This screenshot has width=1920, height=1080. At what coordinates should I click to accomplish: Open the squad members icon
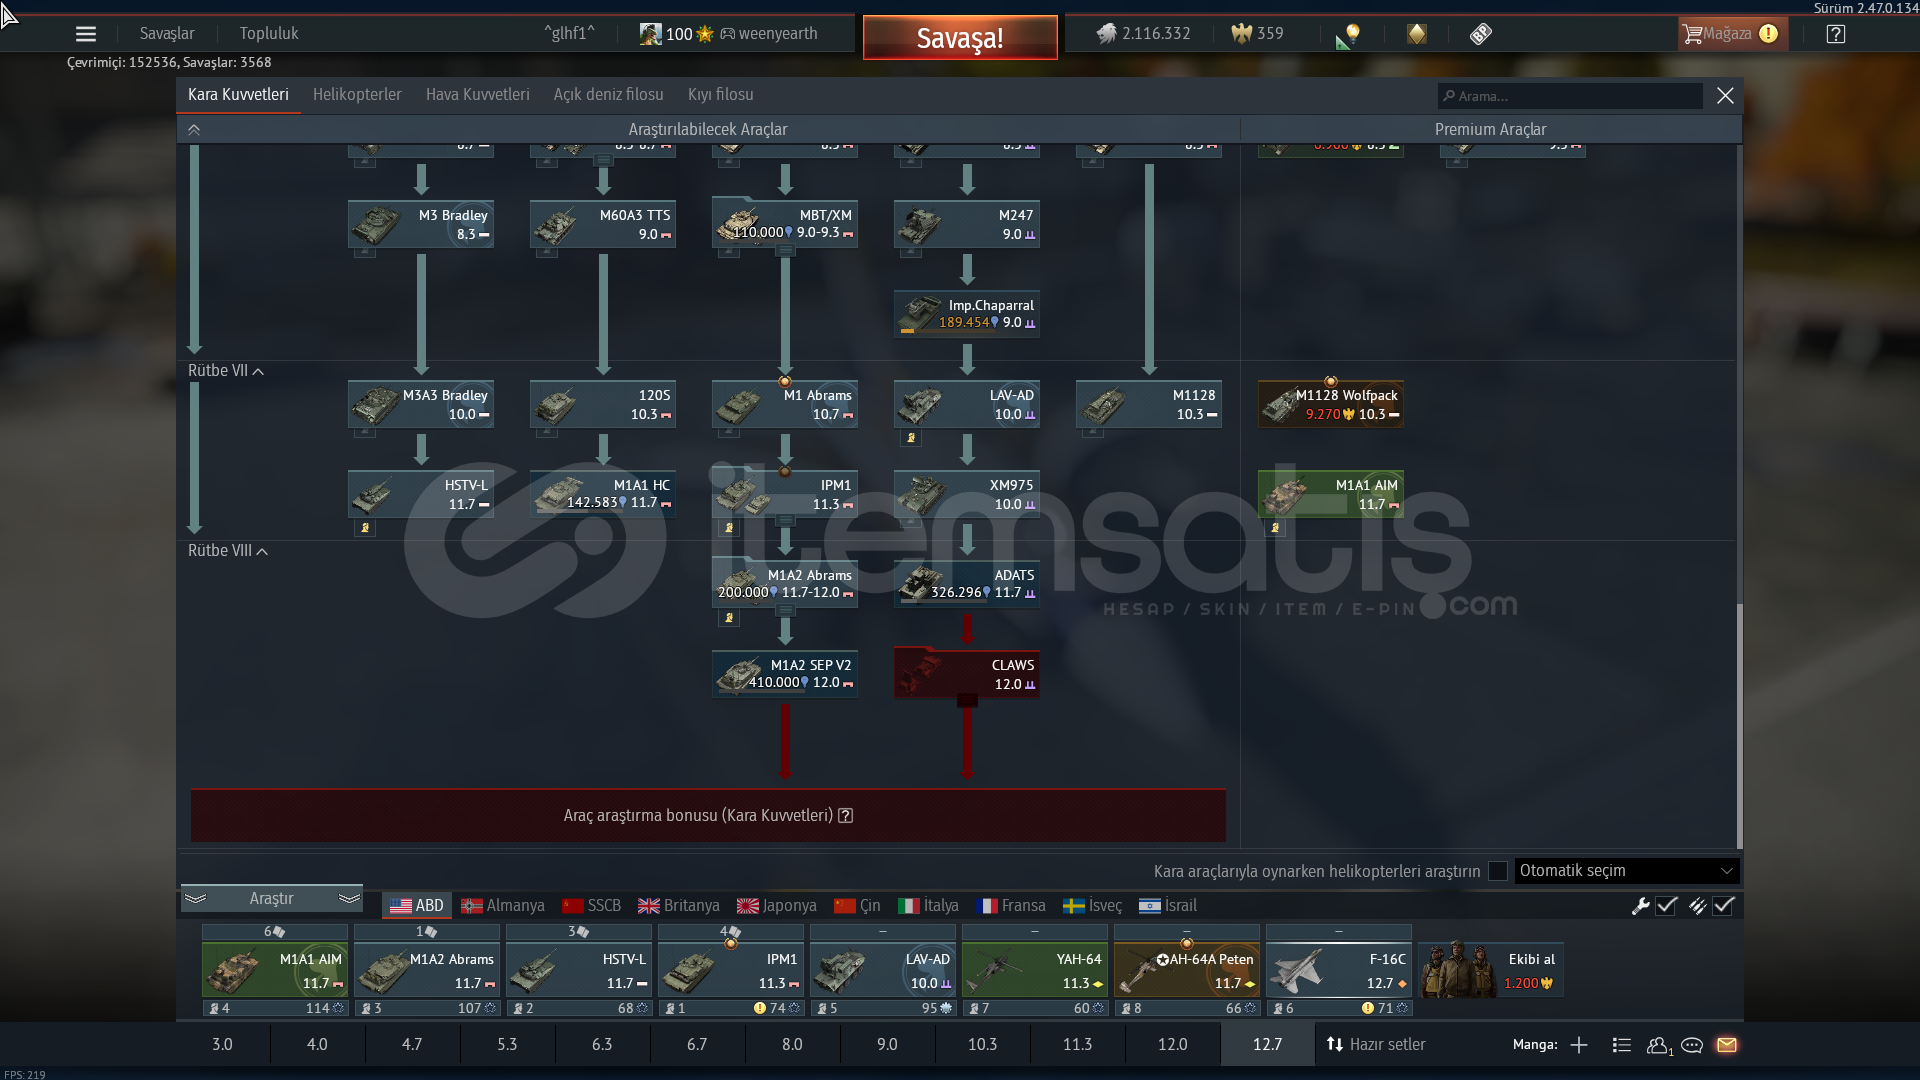[1659, 1045]
